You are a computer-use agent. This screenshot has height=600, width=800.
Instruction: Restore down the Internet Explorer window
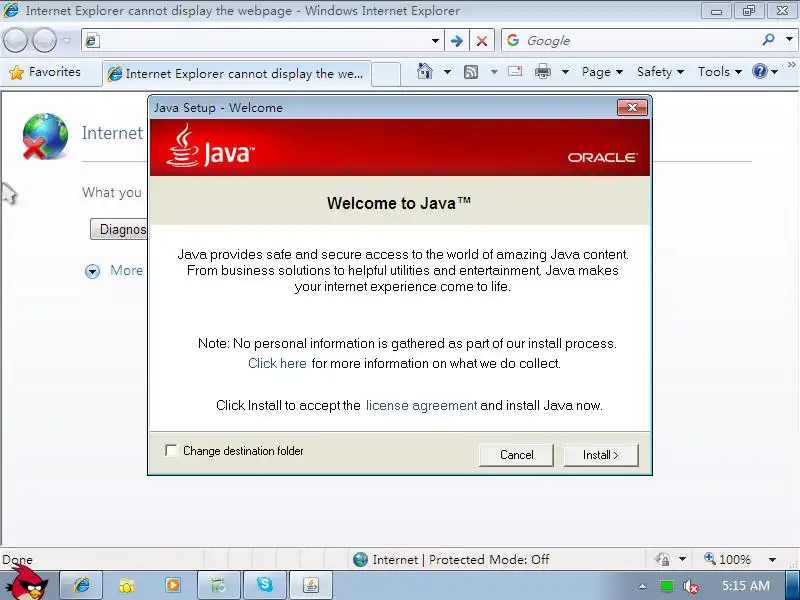(x=749, y=11)
